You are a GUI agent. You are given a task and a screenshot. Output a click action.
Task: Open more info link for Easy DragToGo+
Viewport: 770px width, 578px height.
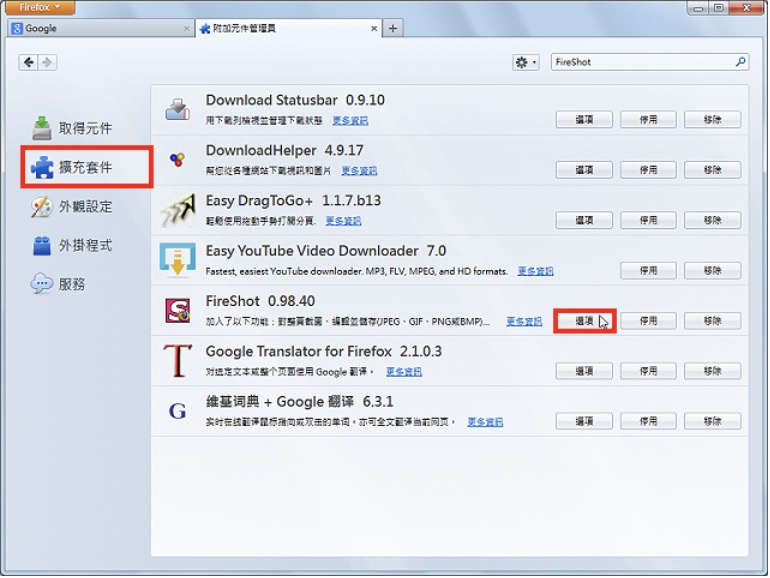343,221
